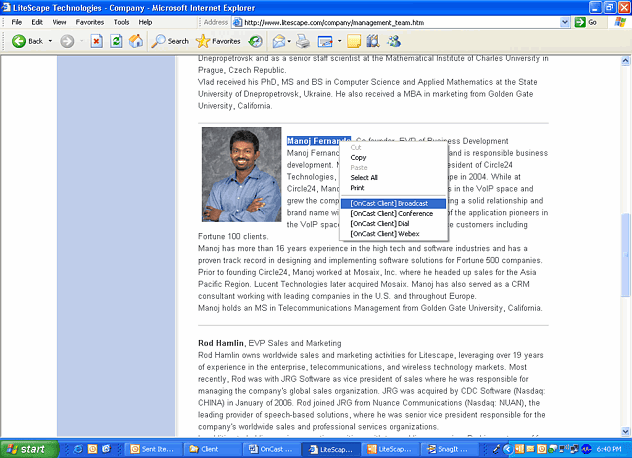The width and height of the screenshot is (632, 458).
Task: Click the taskbar clock showing 6:40 PM
Action: [x=609, y=449]
